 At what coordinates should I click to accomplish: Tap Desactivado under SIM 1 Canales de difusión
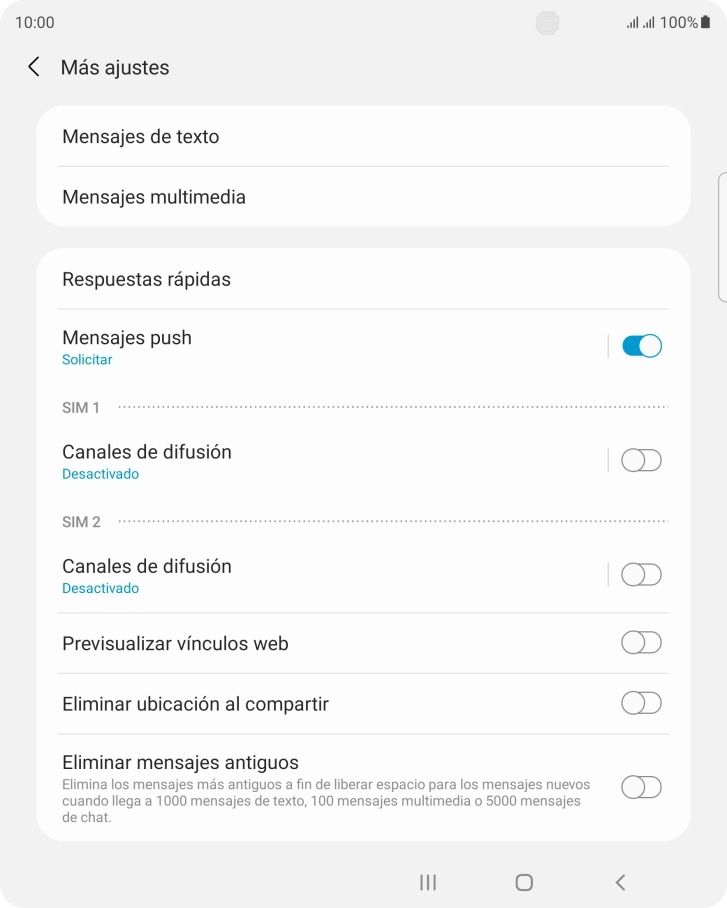(x=100, y=474)
